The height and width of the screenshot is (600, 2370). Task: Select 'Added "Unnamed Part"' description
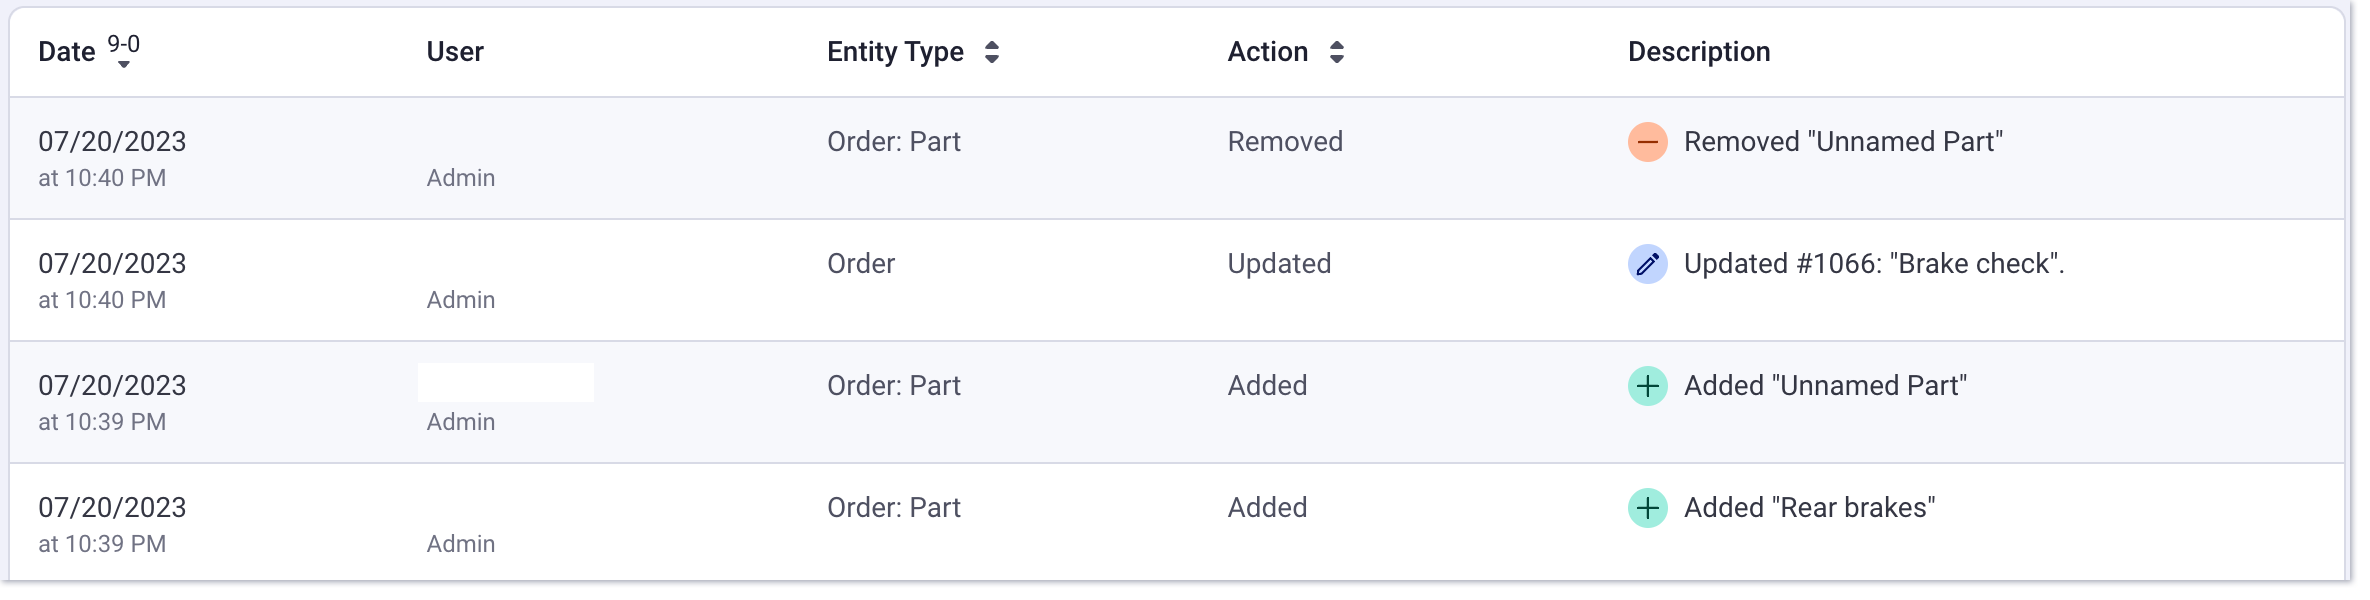click(x=1825, y=386)
